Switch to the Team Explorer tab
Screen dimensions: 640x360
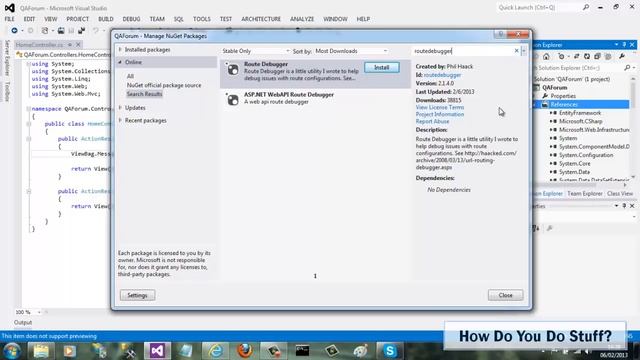pos(584,194)
